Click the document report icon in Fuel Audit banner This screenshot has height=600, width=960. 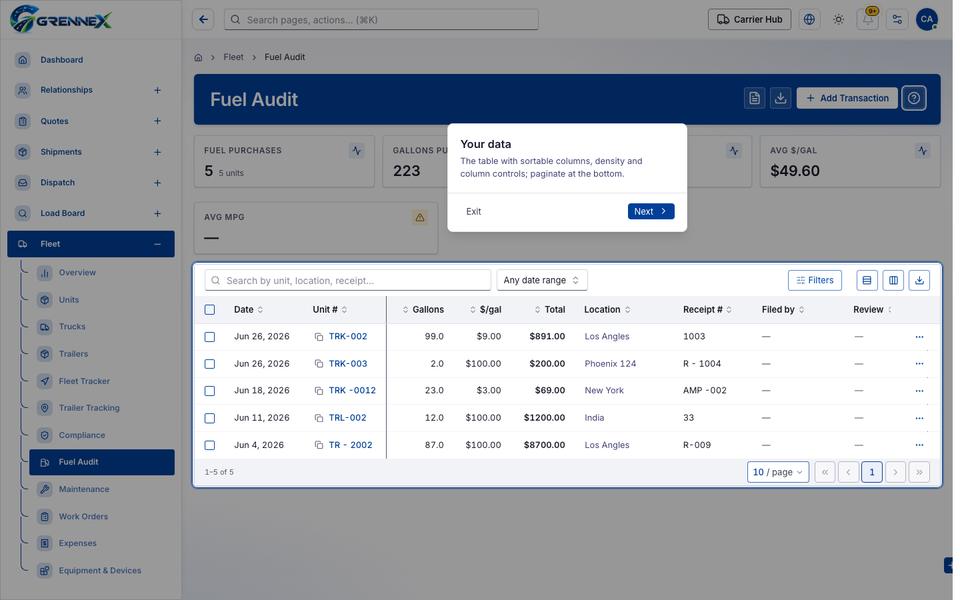coord(754,98)
